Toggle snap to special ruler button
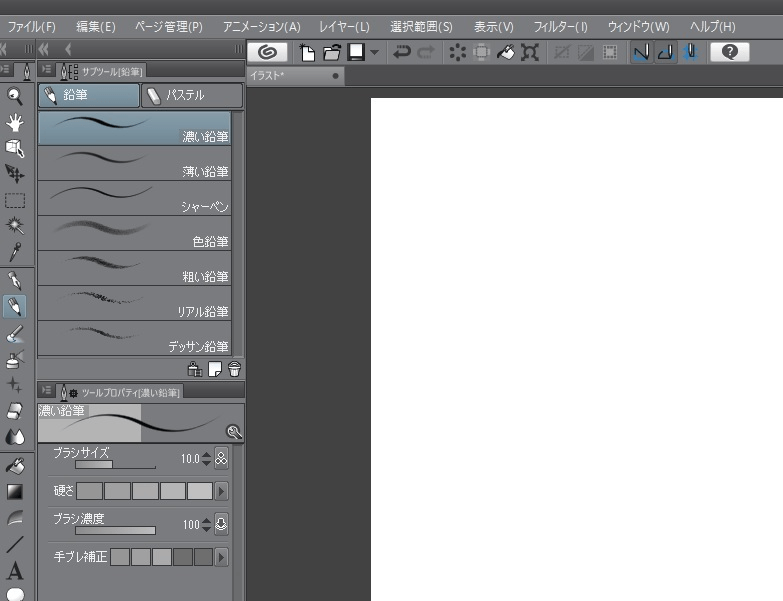This screenshot has height=601, width=783. point(665,53)
